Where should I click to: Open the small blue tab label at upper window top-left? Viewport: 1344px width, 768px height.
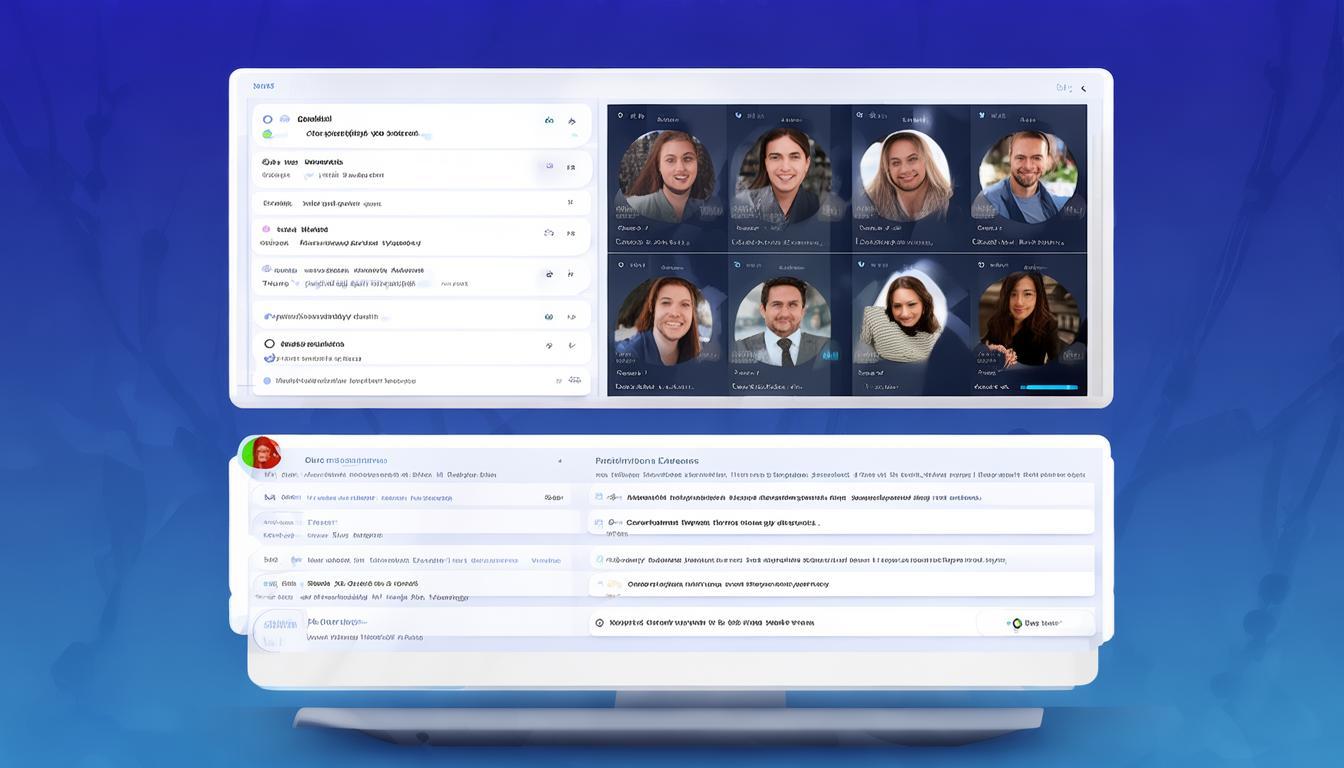tap(264, 86)
